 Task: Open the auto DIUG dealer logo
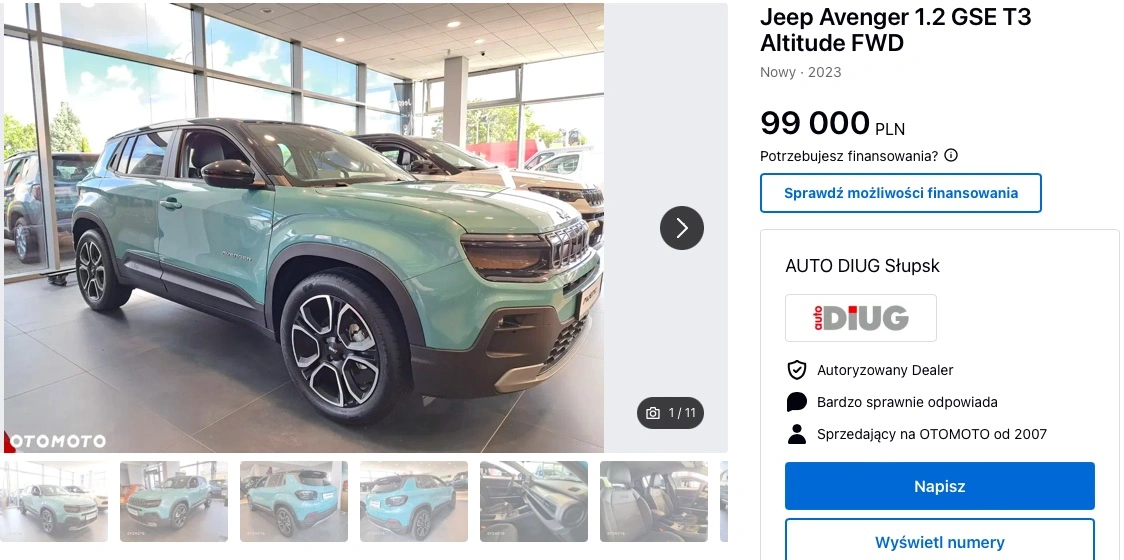[860, 318]
